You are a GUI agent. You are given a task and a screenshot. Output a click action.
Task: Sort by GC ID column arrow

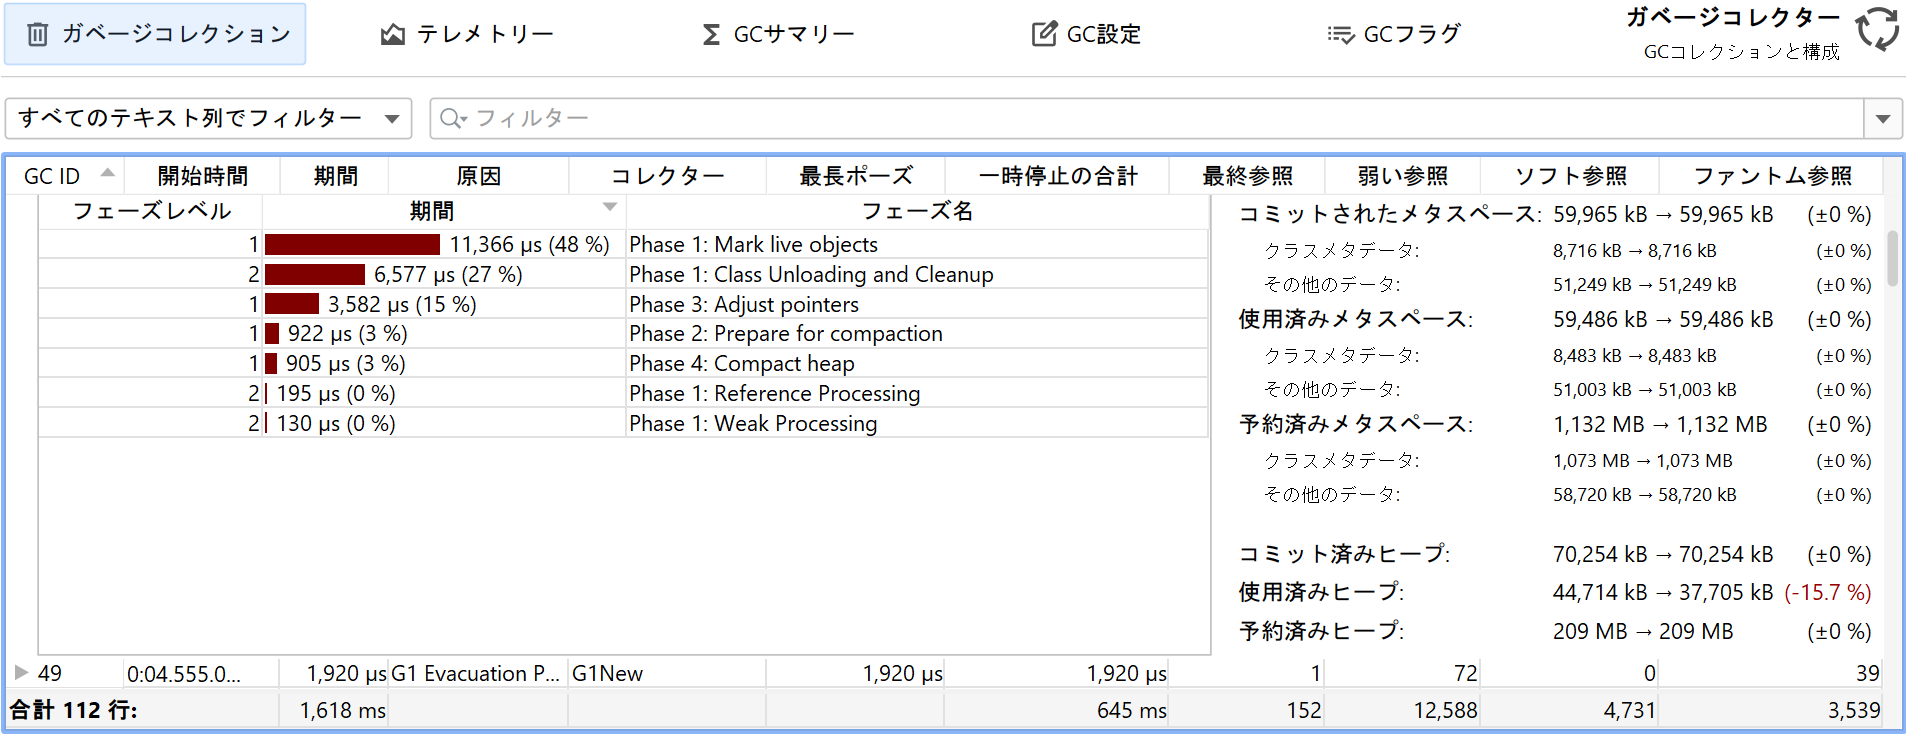(x=108, y=173)
